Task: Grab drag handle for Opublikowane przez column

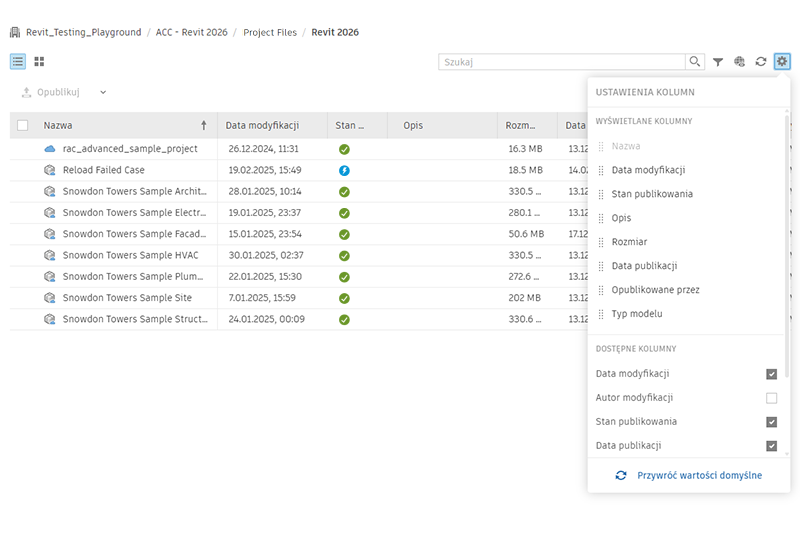Action: coord(601,290)
